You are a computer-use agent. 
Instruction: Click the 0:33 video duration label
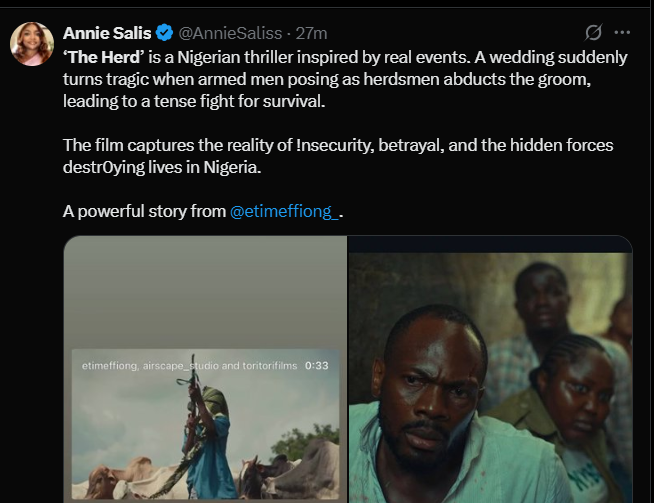[x=317, y=366]
